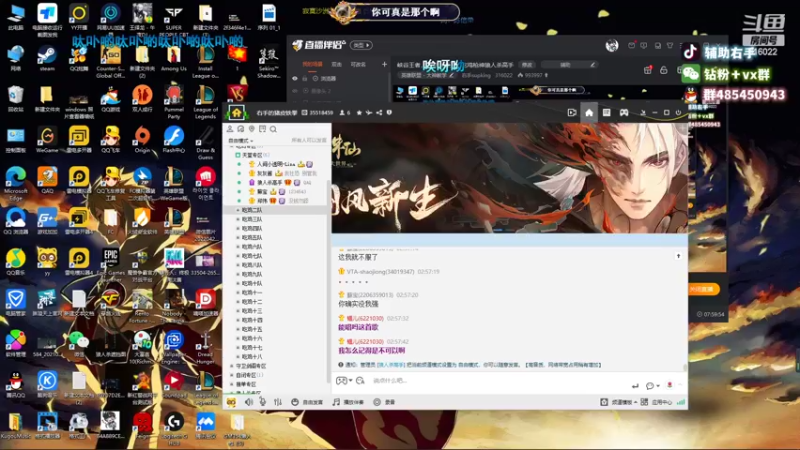The height and width of the screenshot is (450, 800).
Task: Toggle the padlock icon next to gift box
Action: [664, 70]
